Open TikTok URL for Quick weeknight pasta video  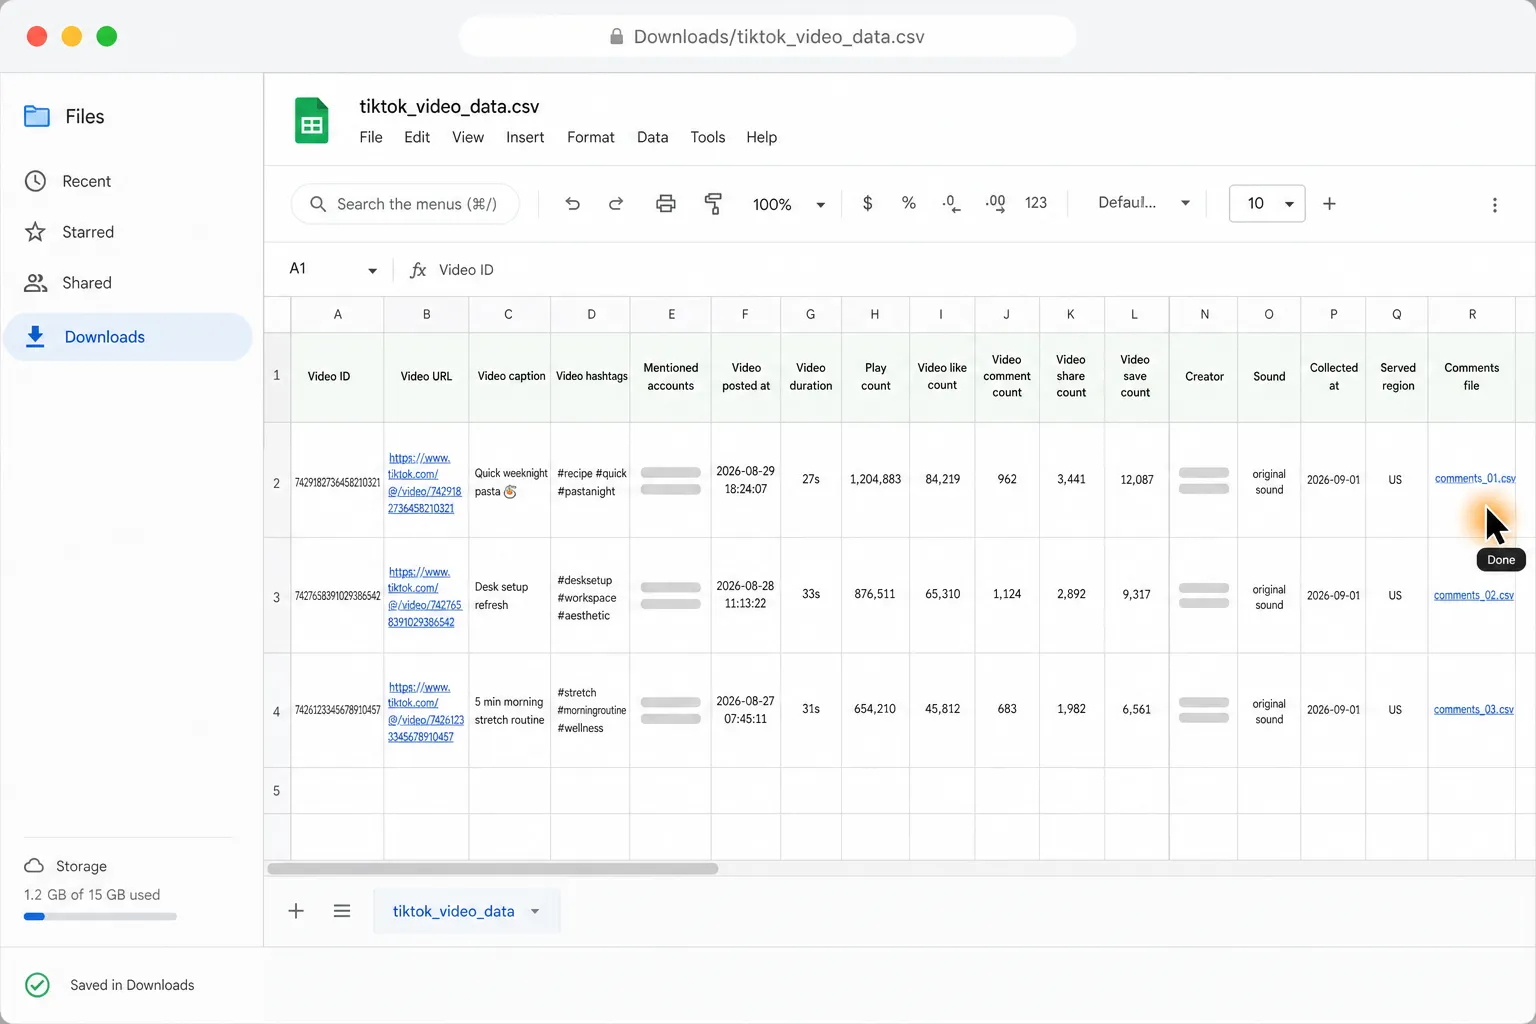(424, 483)
